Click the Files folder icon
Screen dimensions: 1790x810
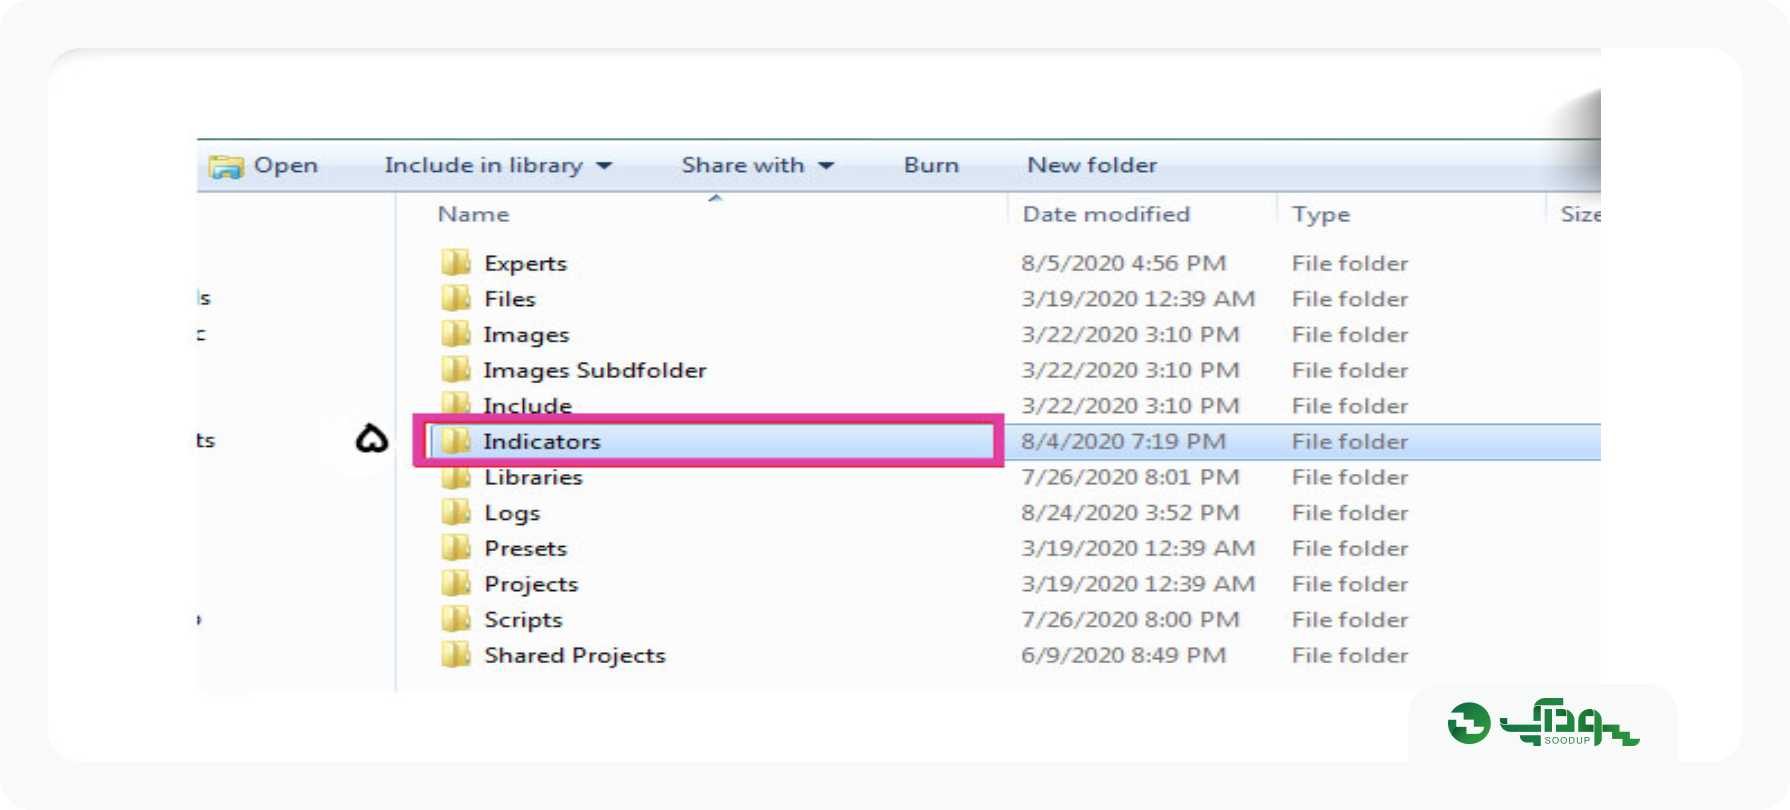(x=456, y=298)
